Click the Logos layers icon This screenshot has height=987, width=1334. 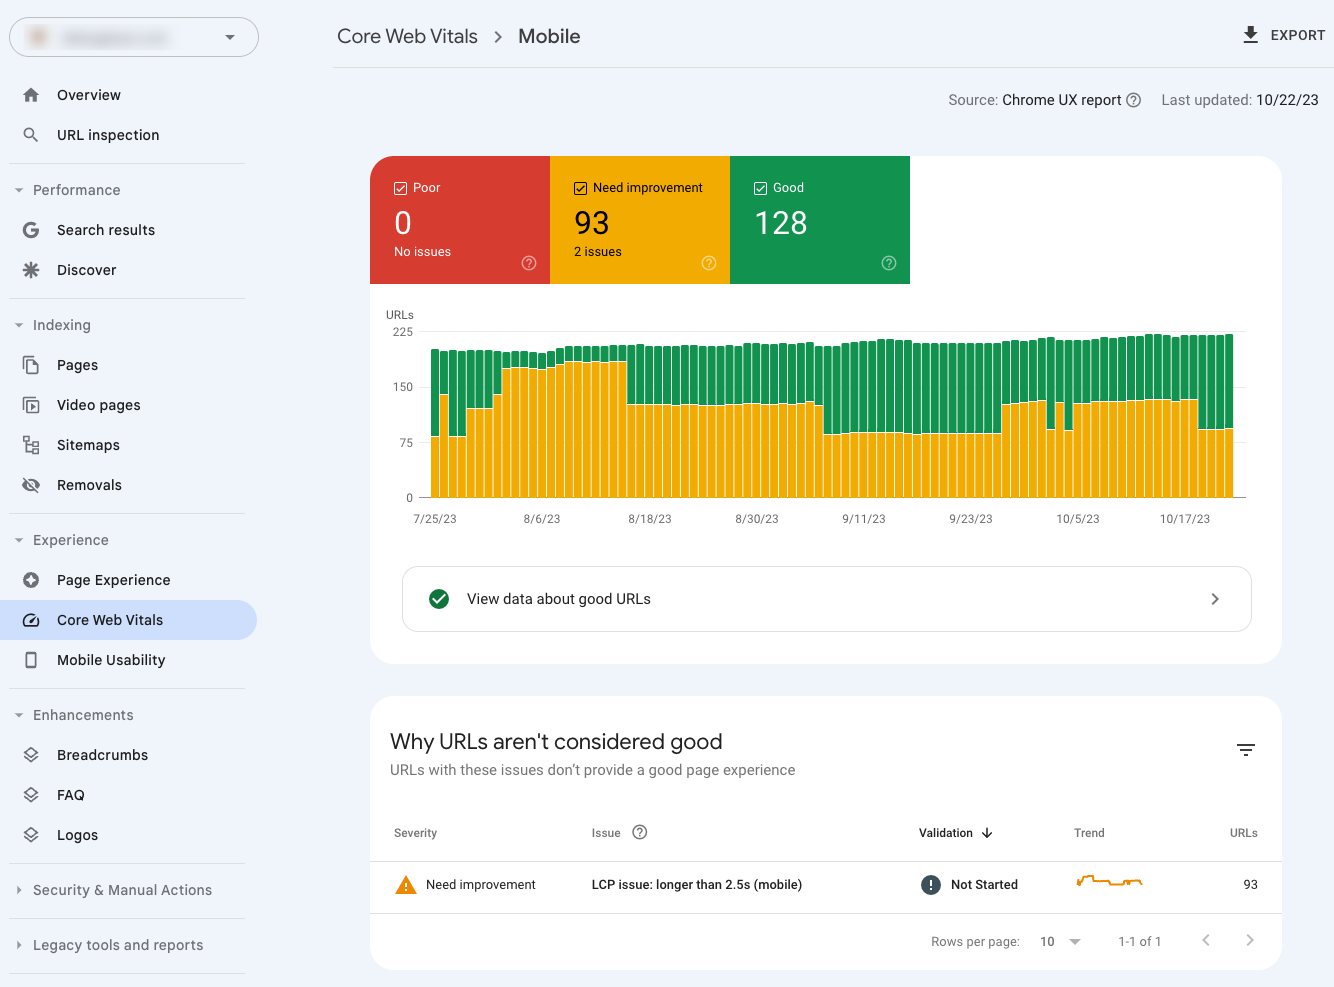31,835
